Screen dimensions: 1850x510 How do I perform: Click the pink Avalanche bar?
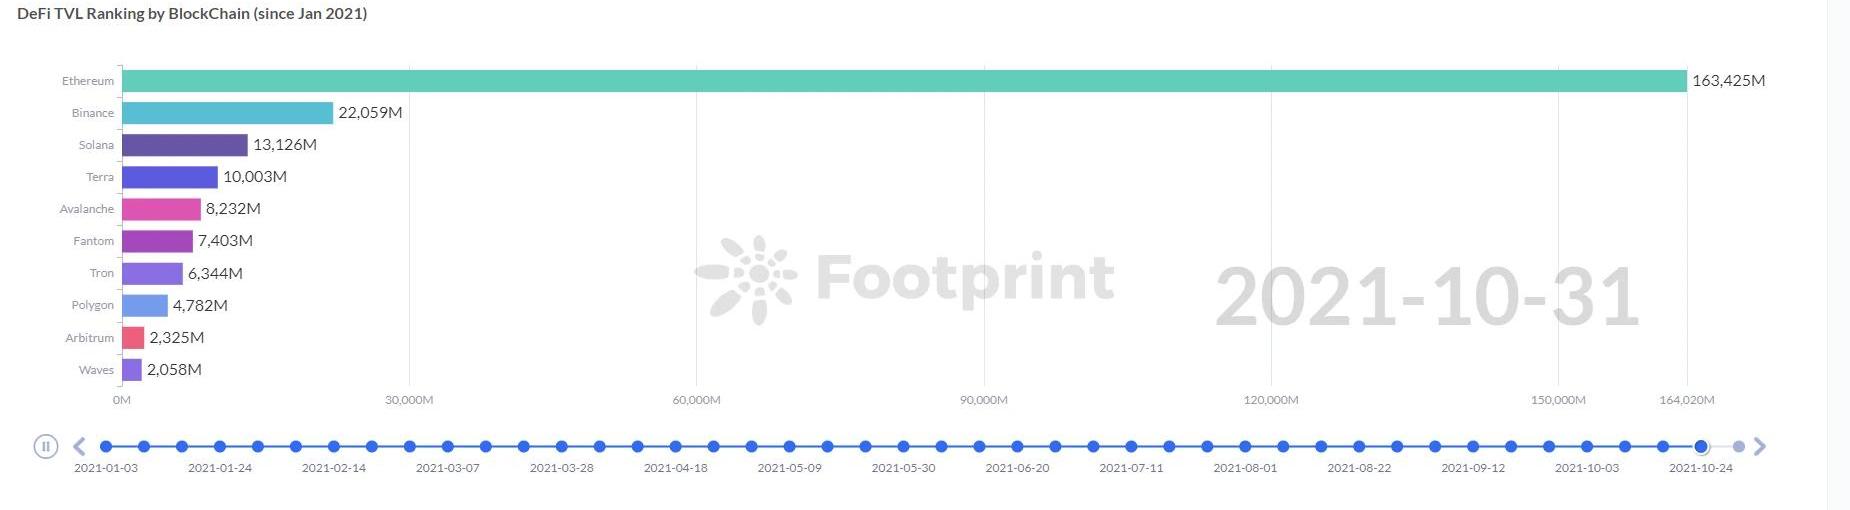[161, 209]
